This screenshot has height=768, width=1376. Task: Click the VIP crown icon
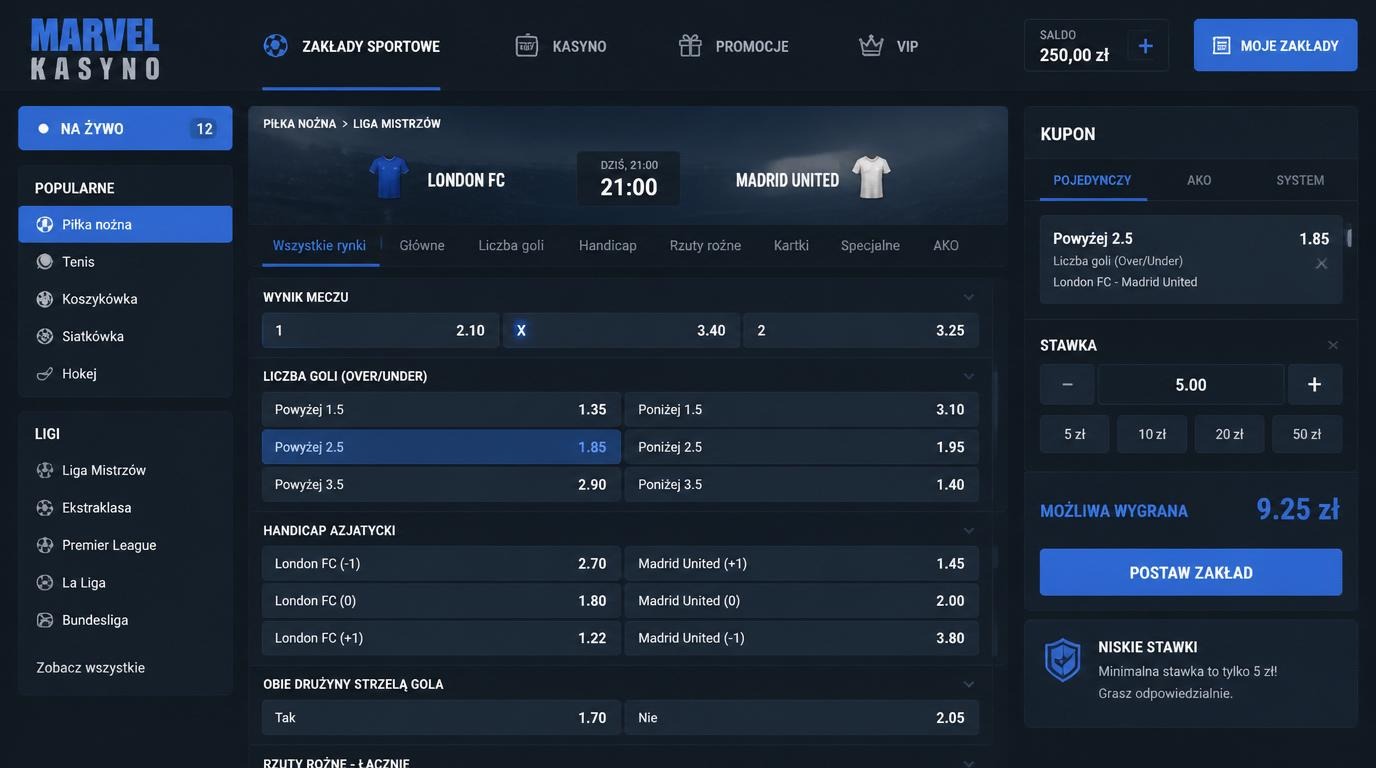(871, 46)
